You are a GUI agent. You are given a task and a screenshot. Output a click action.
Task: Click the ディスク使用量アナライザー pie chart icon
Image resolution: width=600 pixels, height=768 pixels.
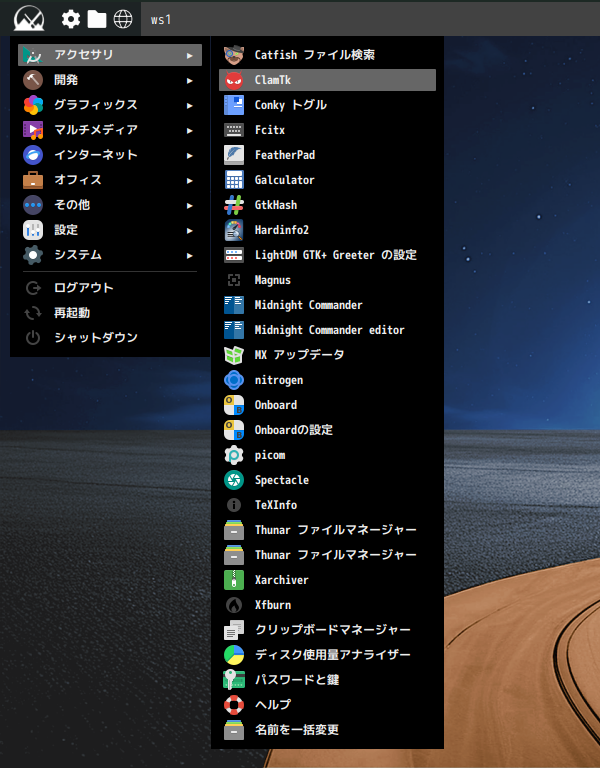pos(234,655)
